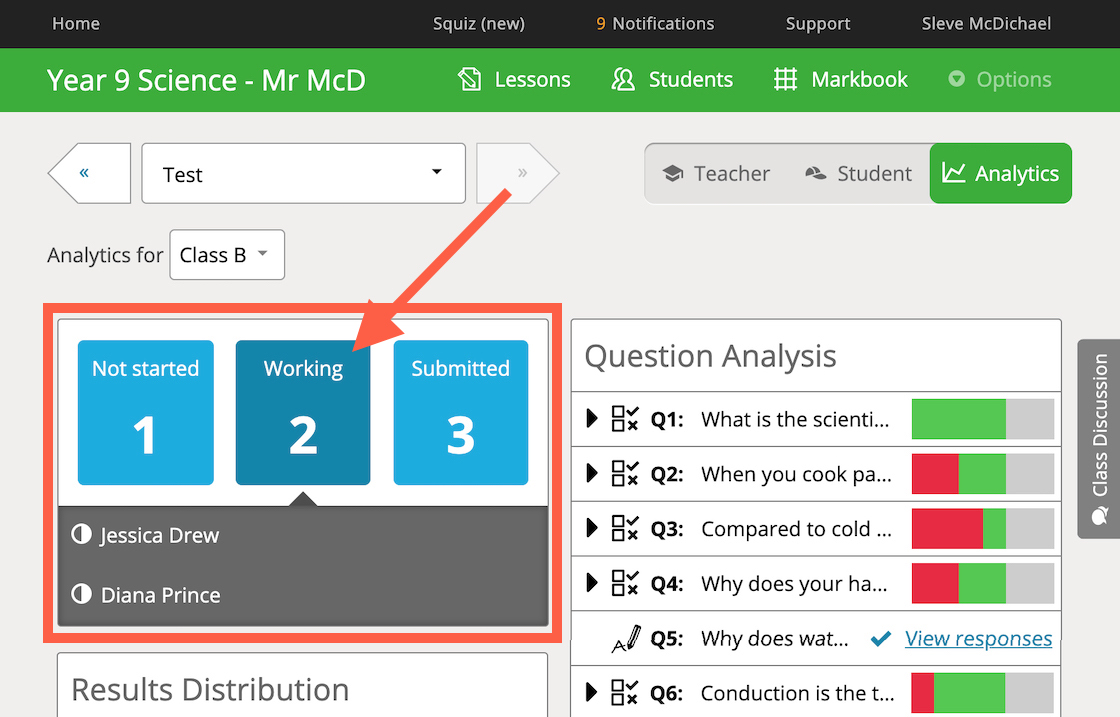Click the Class Discussion speech bubble icon

[x=1100, y=516]
